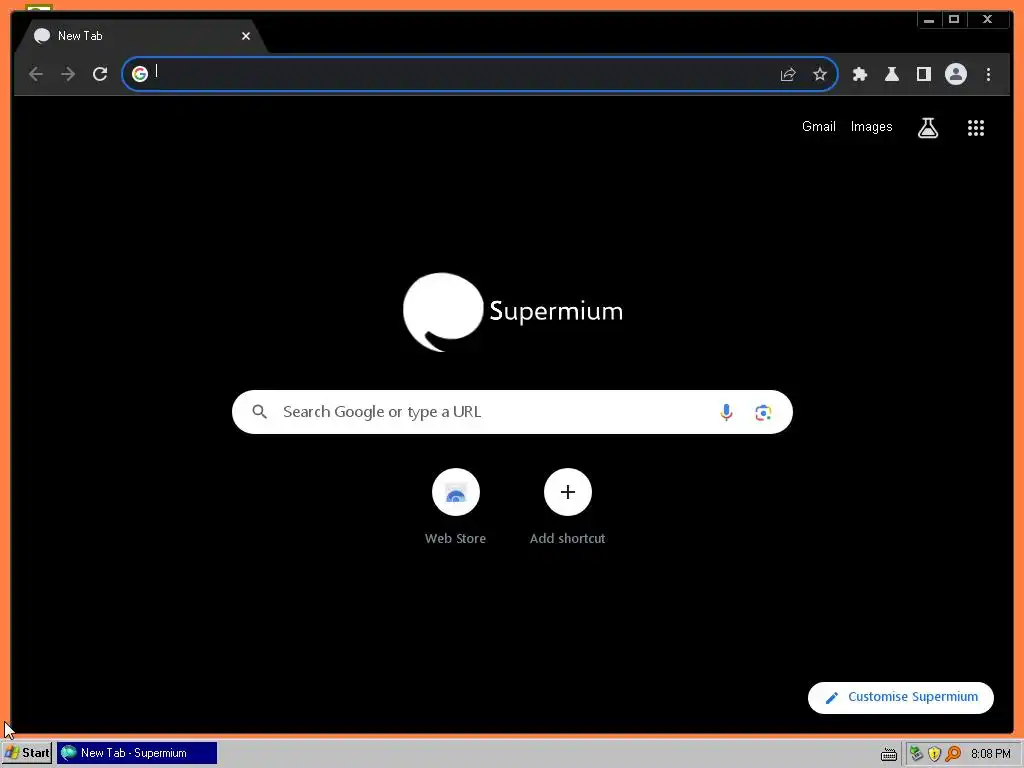Start voice search with microphone icon
Screen dimensions: 1024x768
point(726,412)
